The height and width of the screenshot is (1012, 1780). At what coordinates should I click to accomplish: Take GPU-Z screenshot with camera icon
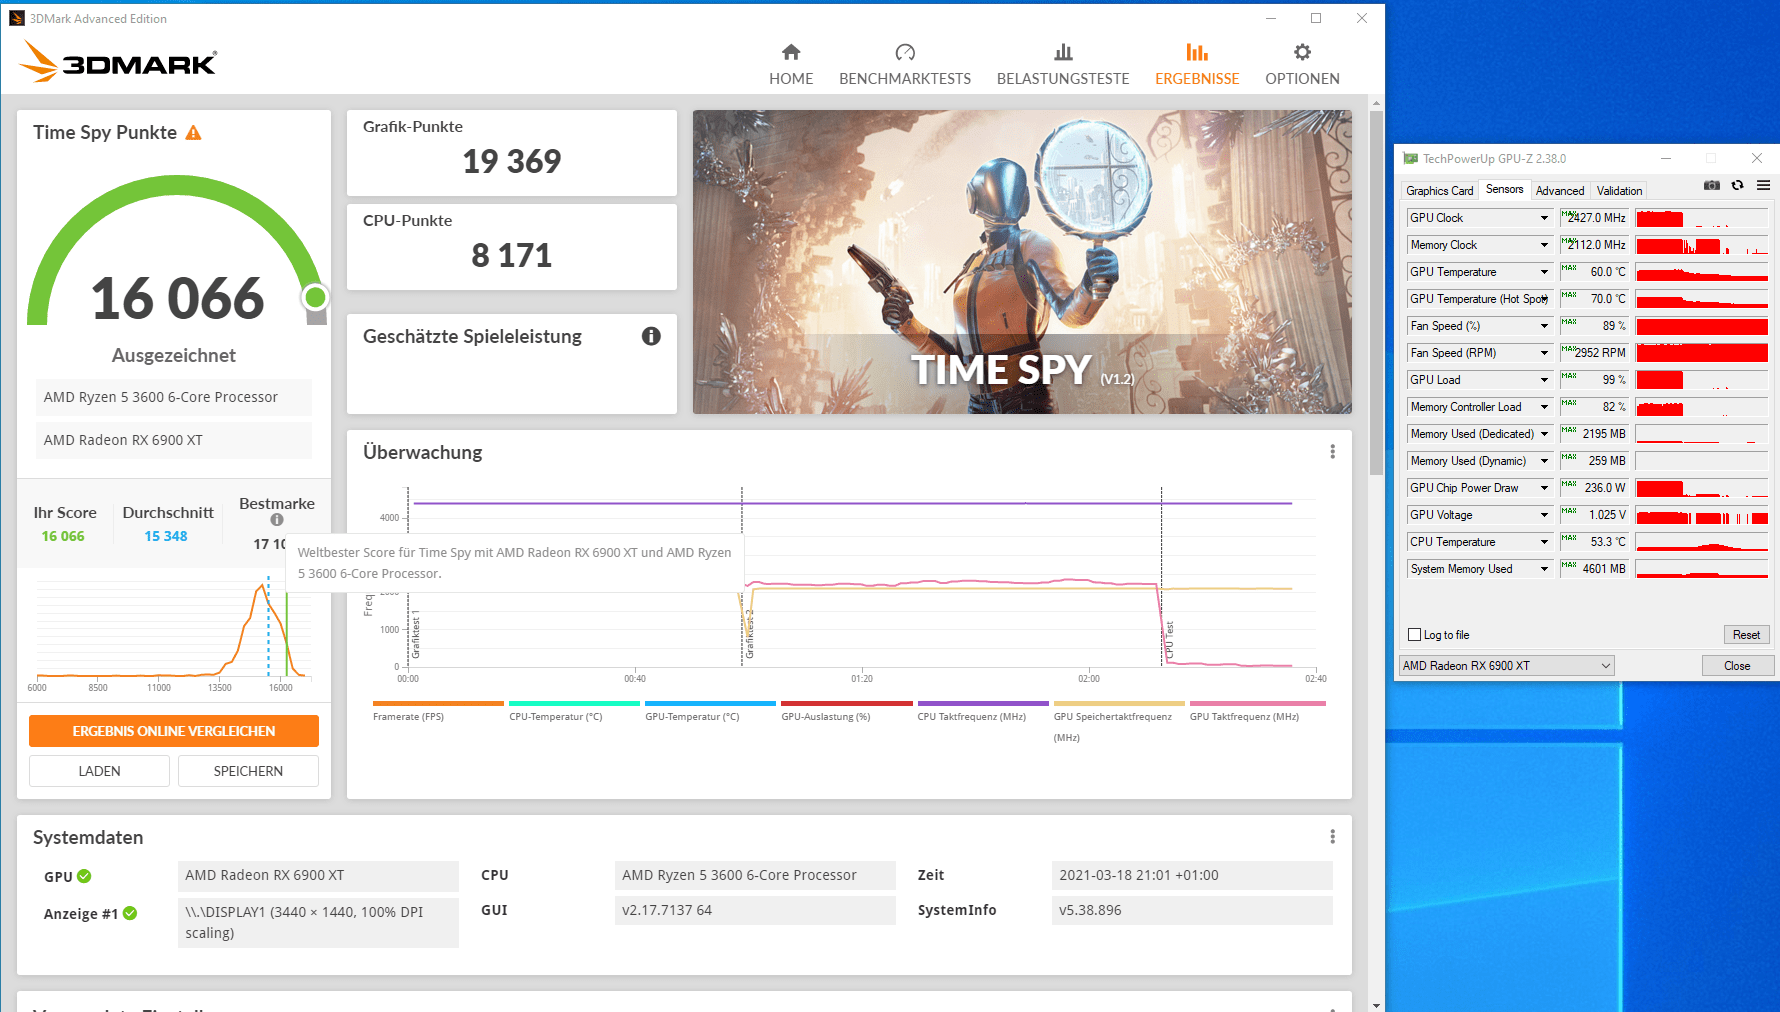[x=1712, y=185]
